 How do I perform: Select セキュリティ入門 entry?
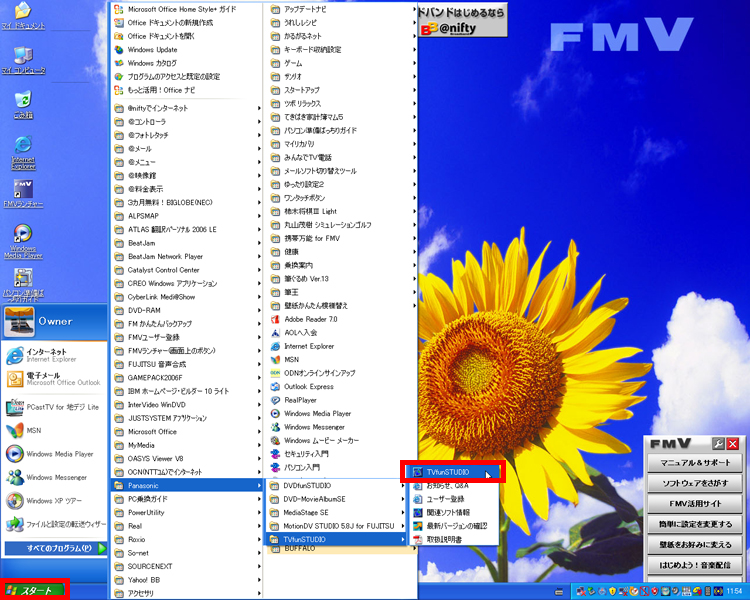pyautogui.click(x=342, y=454)
